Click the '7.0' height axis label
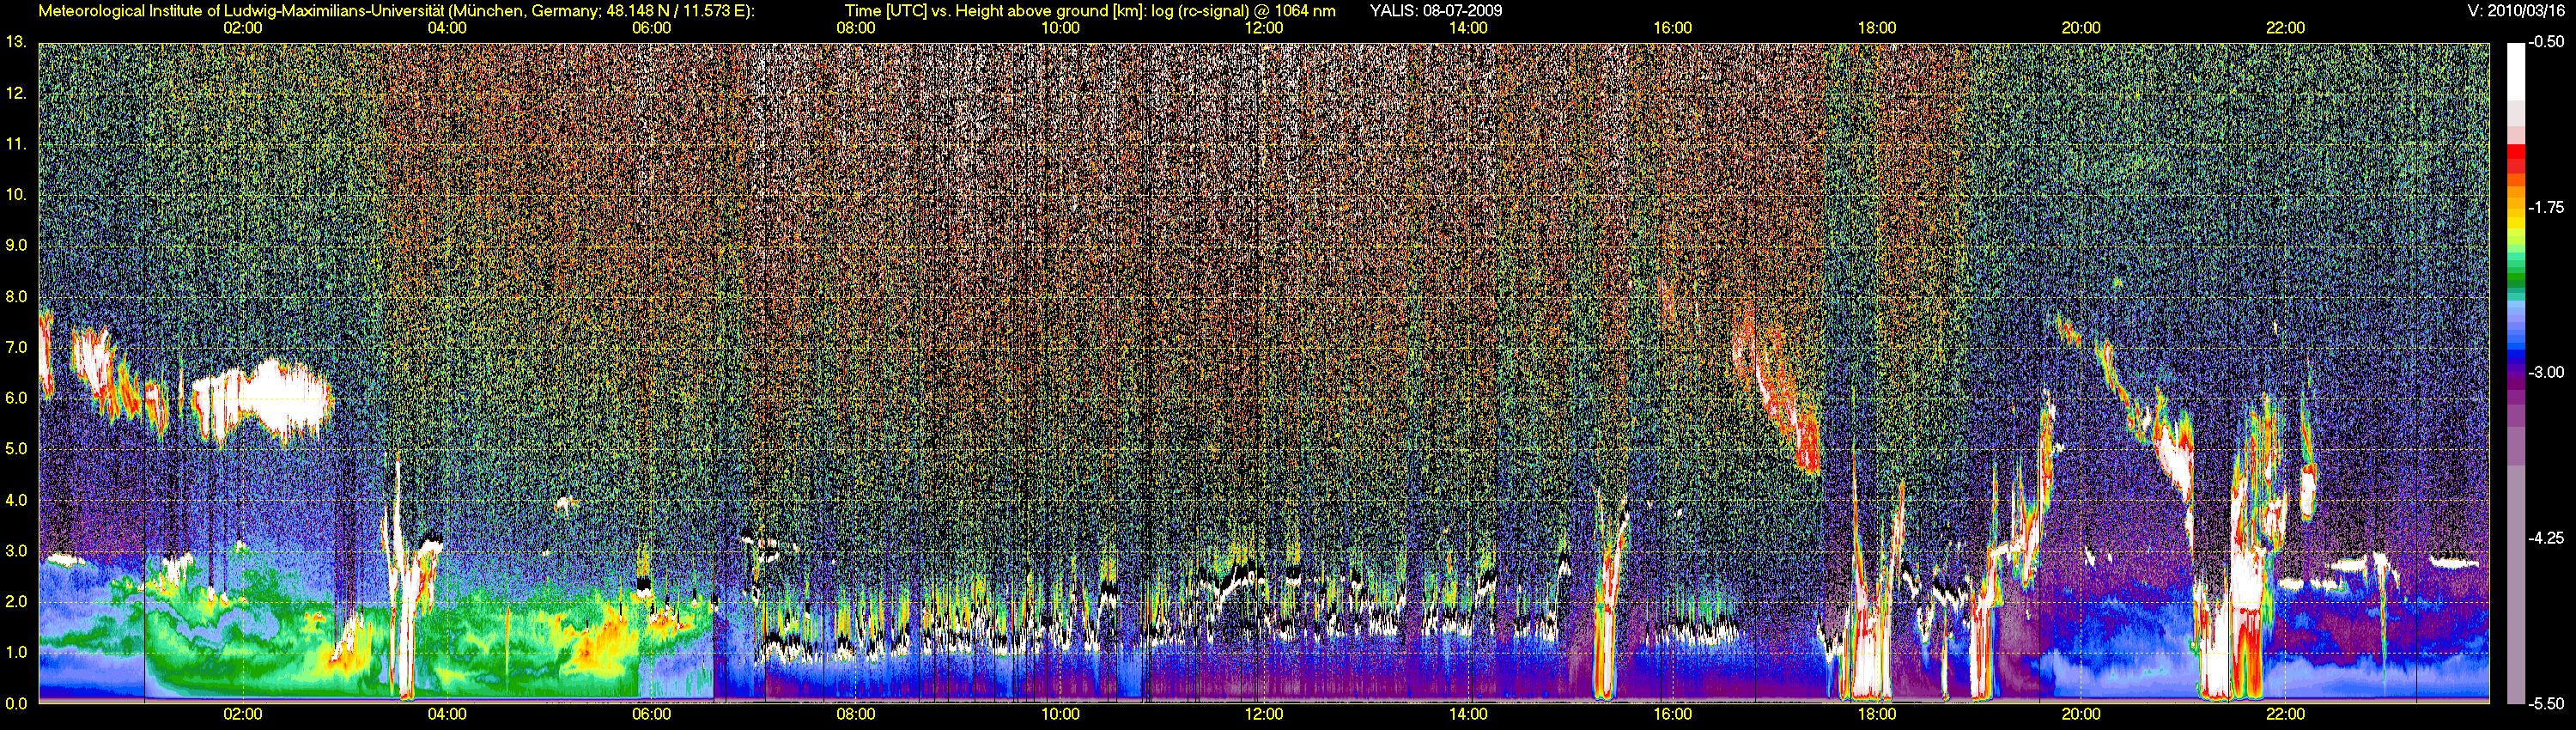The width and height of the screenshot is (2576, 730). 16,347
